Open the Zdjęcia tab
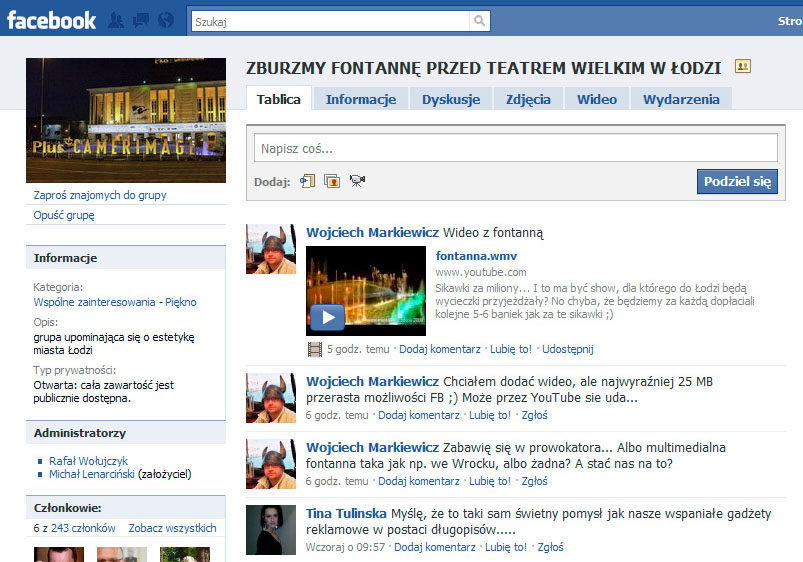 pyautogui.click(x=529, y=99)
